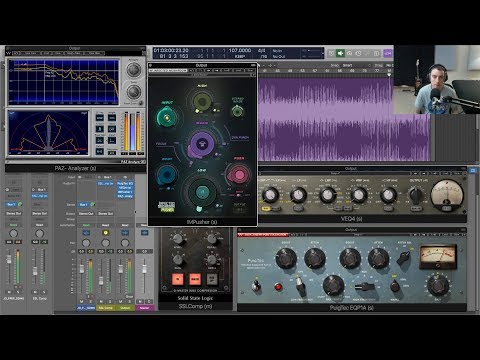Click the tempo value 107.0000
The image size is (480, 360).
click(240, 50)
